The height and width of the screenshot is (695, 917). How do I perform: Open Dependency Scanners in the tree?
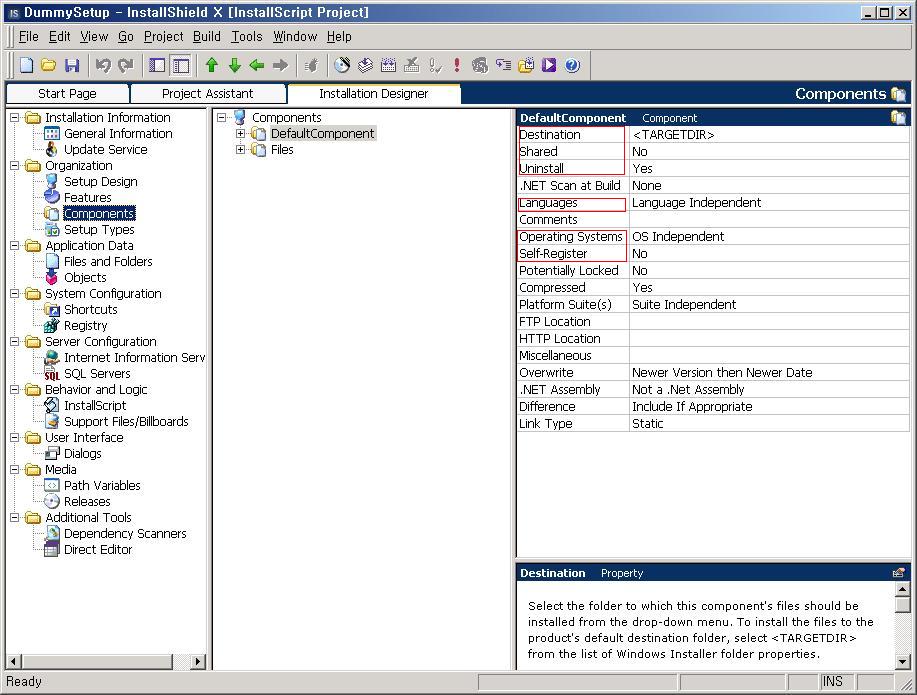point(125,534)
